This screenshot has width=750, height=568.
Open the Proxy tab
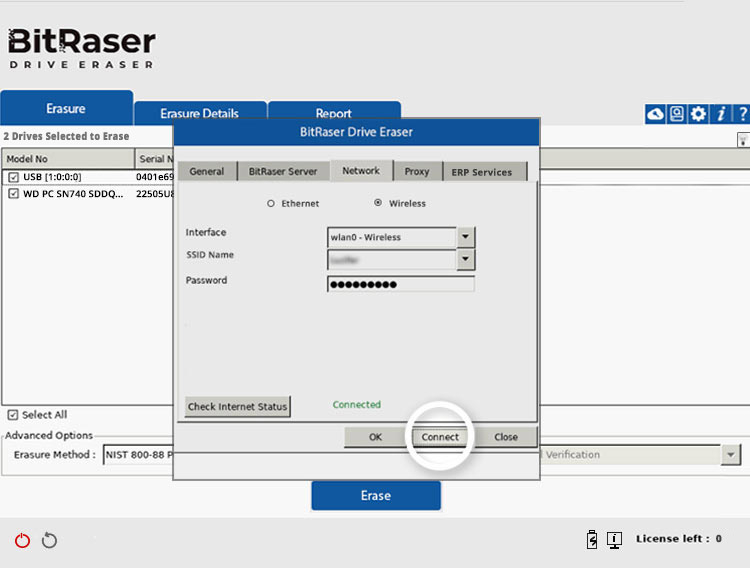tap(417, 171)
